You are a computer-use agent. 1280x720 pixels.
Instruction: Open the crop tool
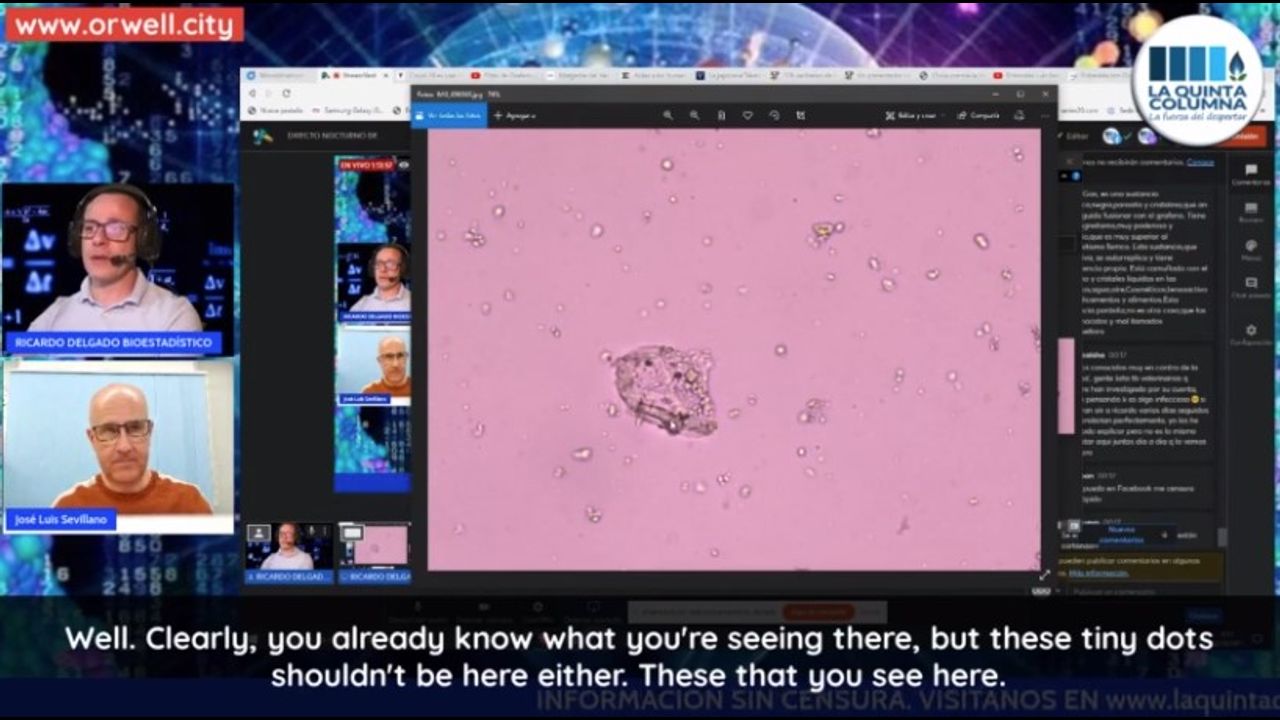(800, 116)
